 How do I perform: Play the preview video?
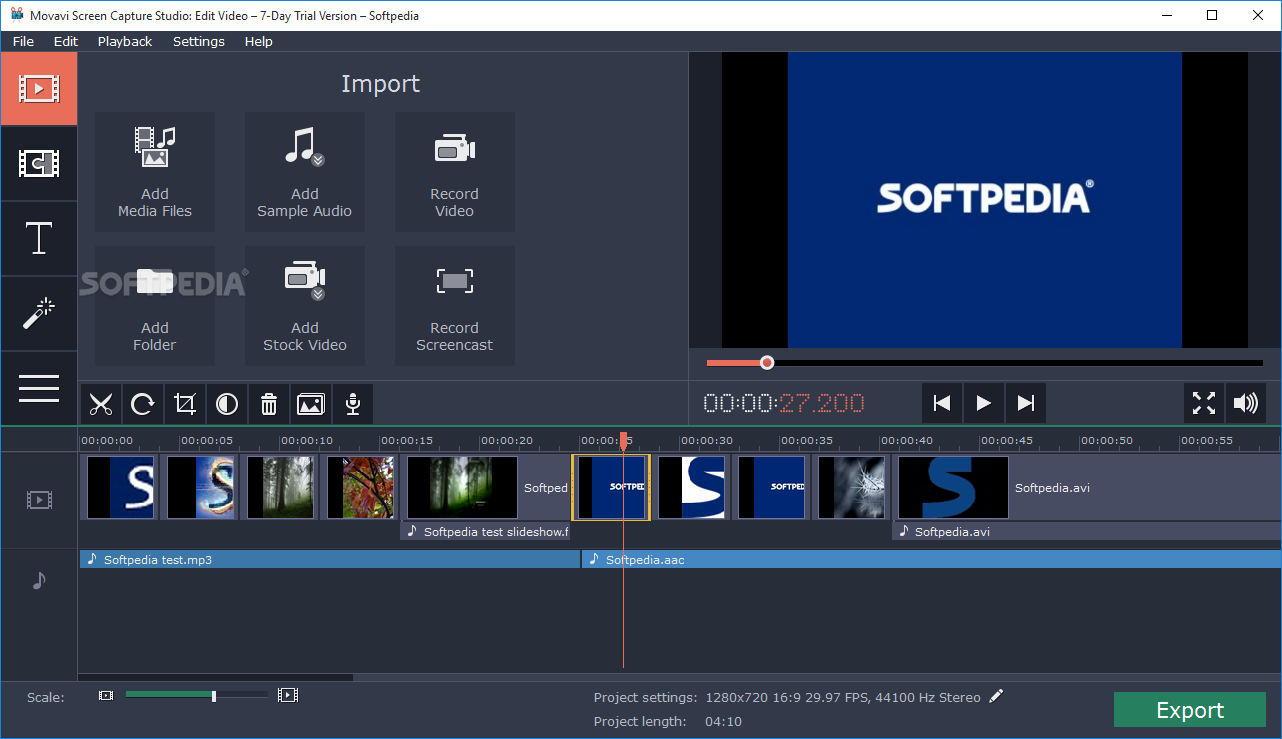coord(984,403)
